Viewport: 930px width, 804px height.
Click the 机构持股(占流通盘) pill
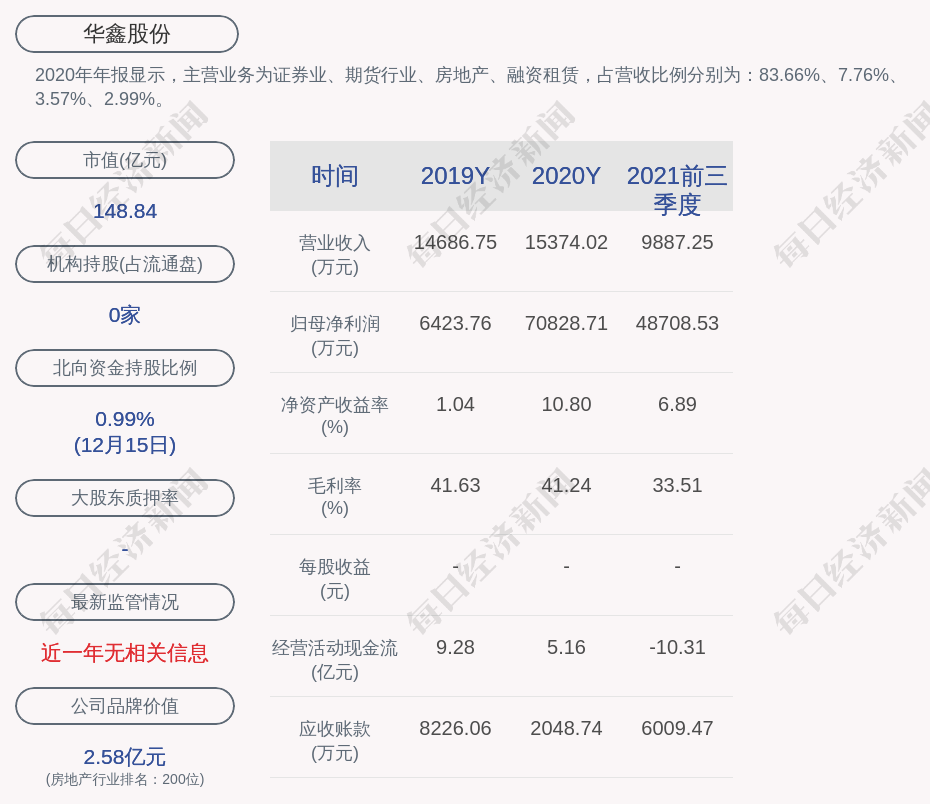tap(125, 264)
